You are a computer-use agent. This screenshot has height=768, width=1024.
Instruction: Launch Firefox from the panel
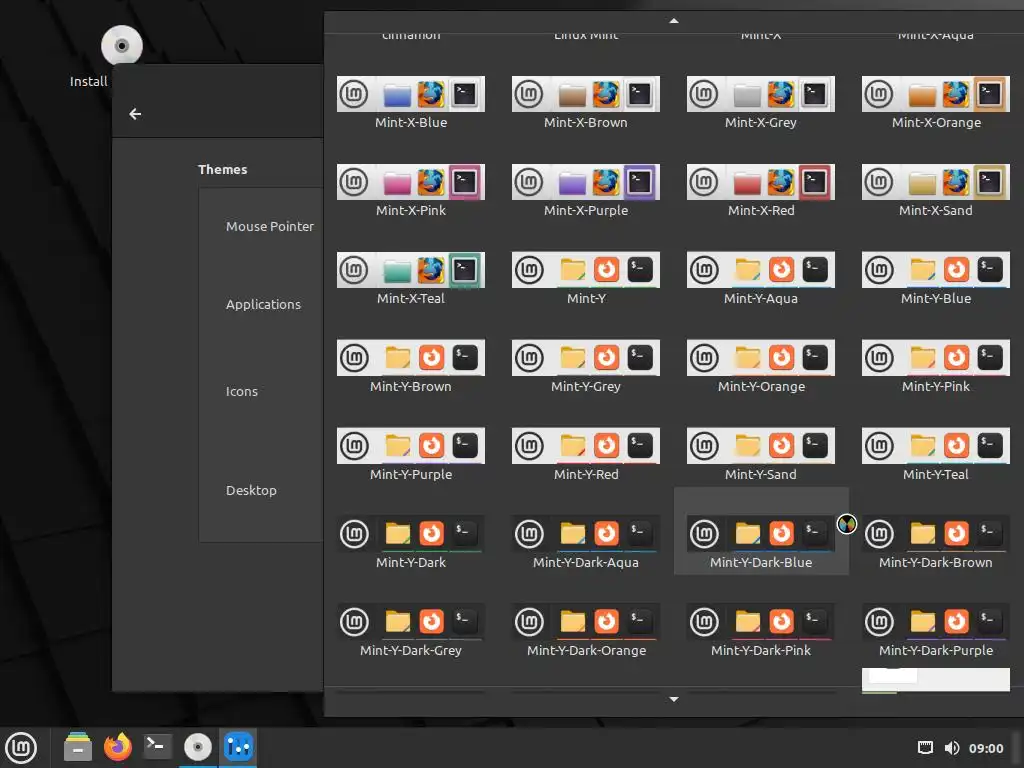[118, 746]
